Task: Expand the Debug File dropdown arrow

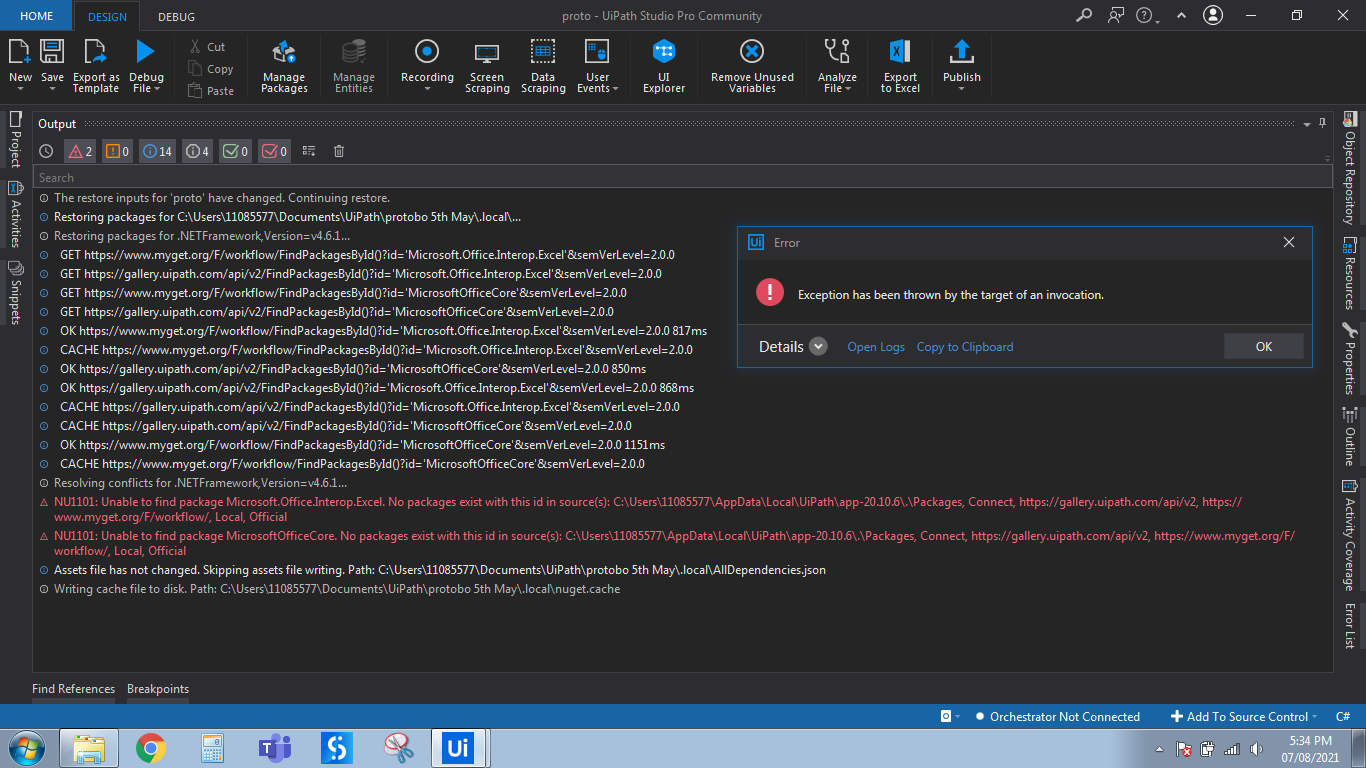Action: click(157, 89)
